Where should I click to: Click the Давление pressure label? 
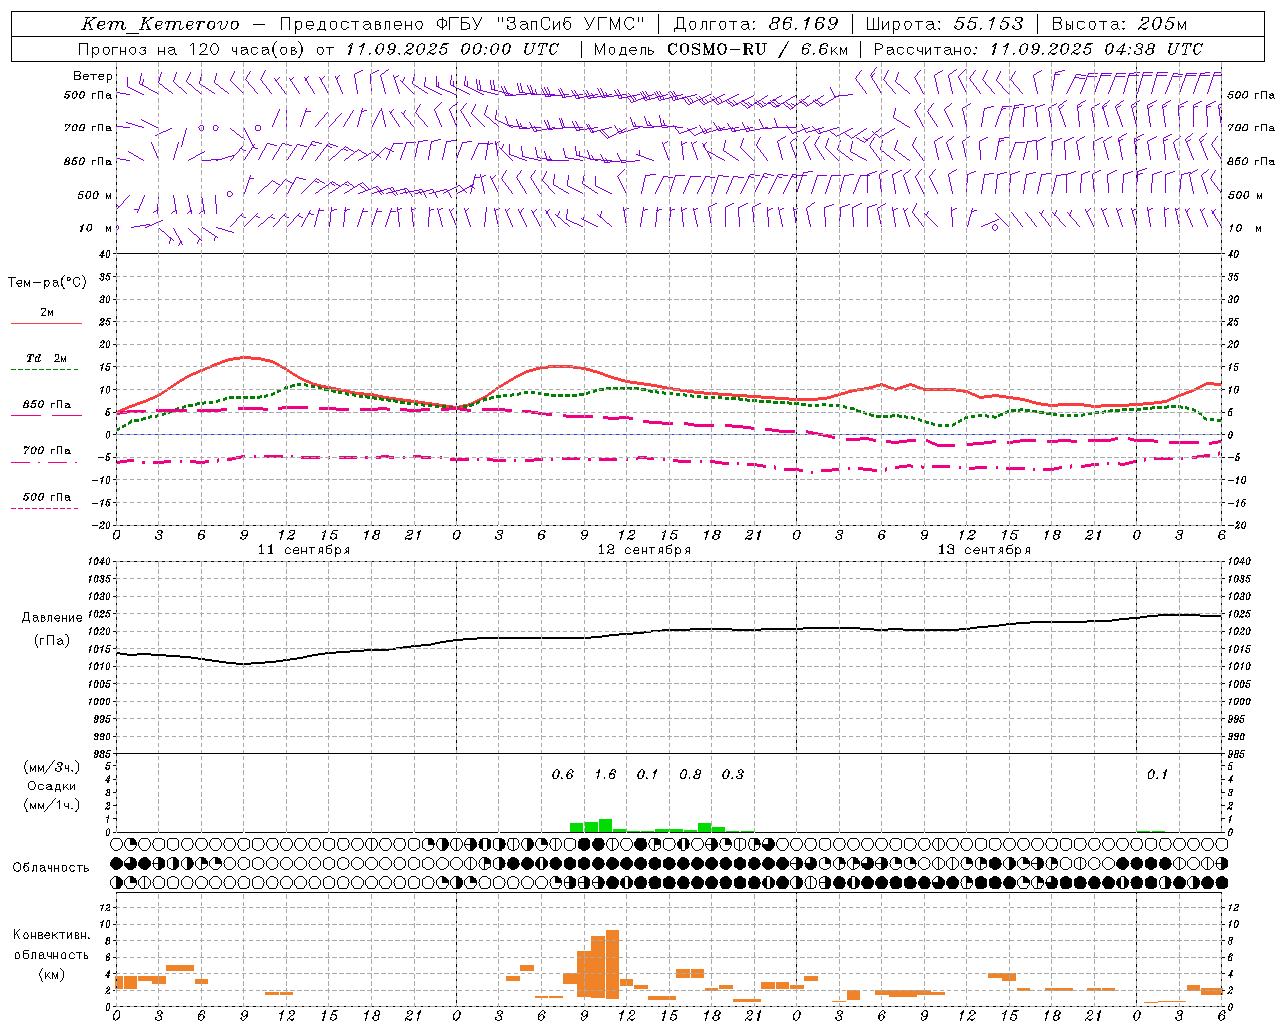tap(52, 618)
